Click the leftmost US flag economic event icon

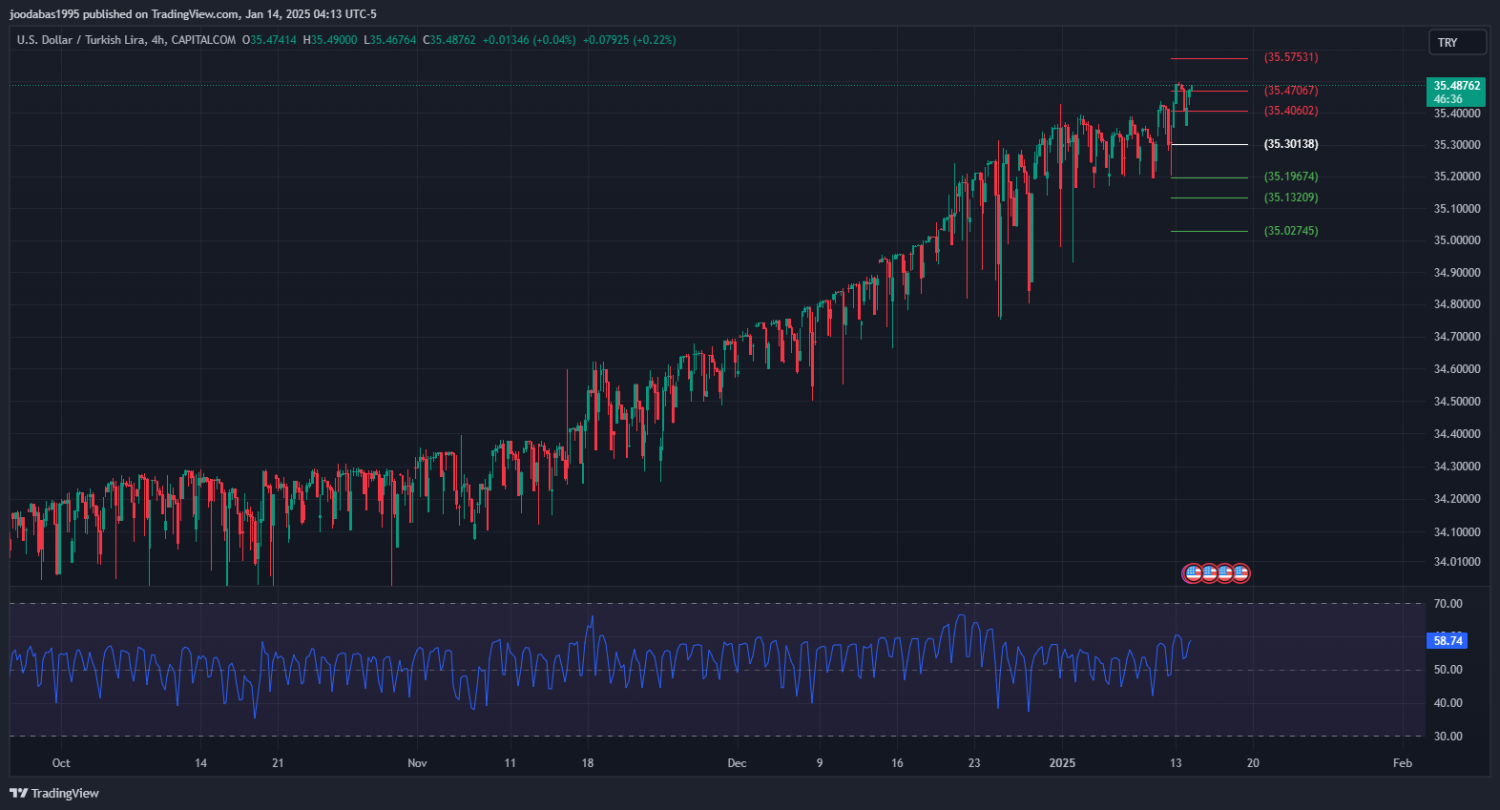click(x=1192, y=573)
